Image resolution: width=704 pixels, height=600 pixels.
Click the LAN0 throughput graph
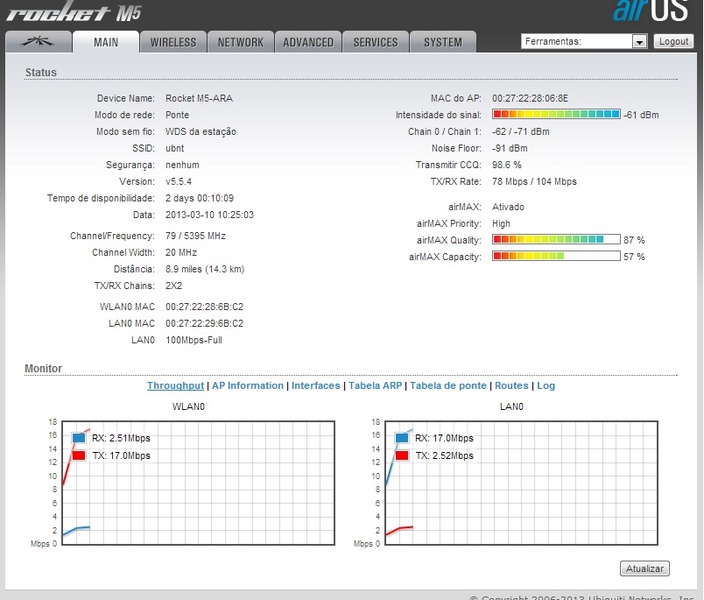click(x=521, y=483)
